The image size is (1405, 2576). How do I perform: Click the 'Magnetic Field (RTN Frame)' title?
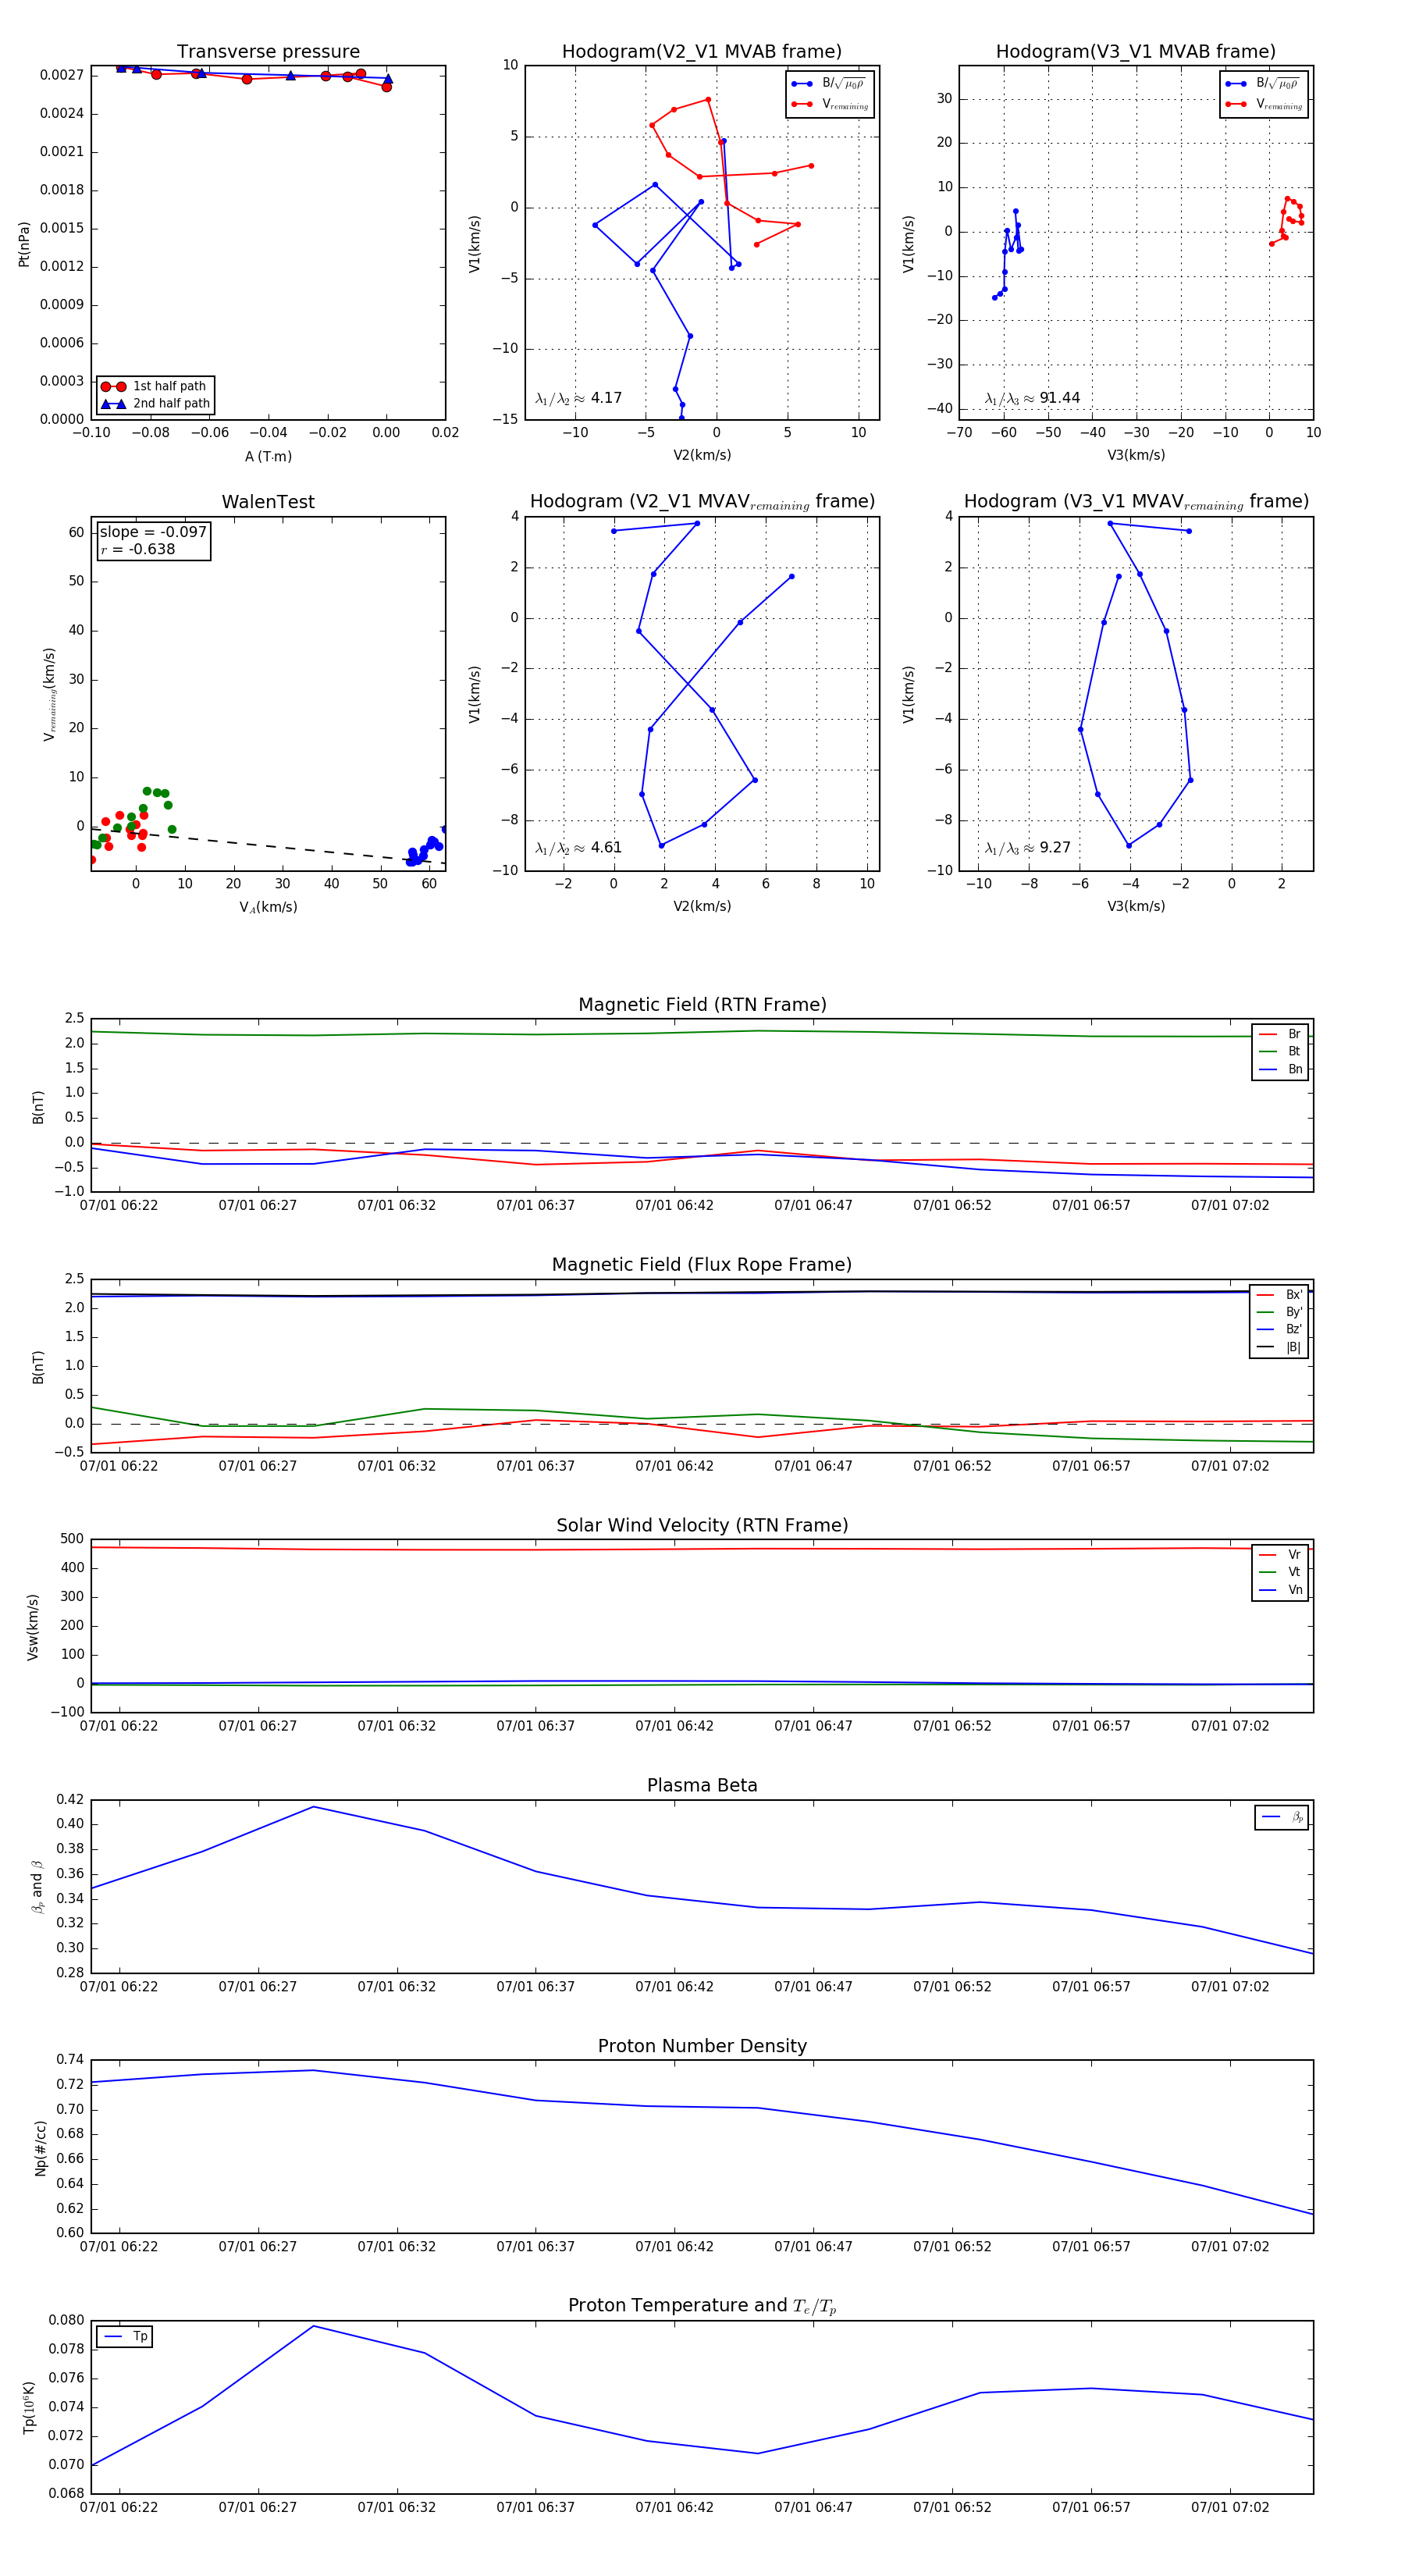point(702,1005)
